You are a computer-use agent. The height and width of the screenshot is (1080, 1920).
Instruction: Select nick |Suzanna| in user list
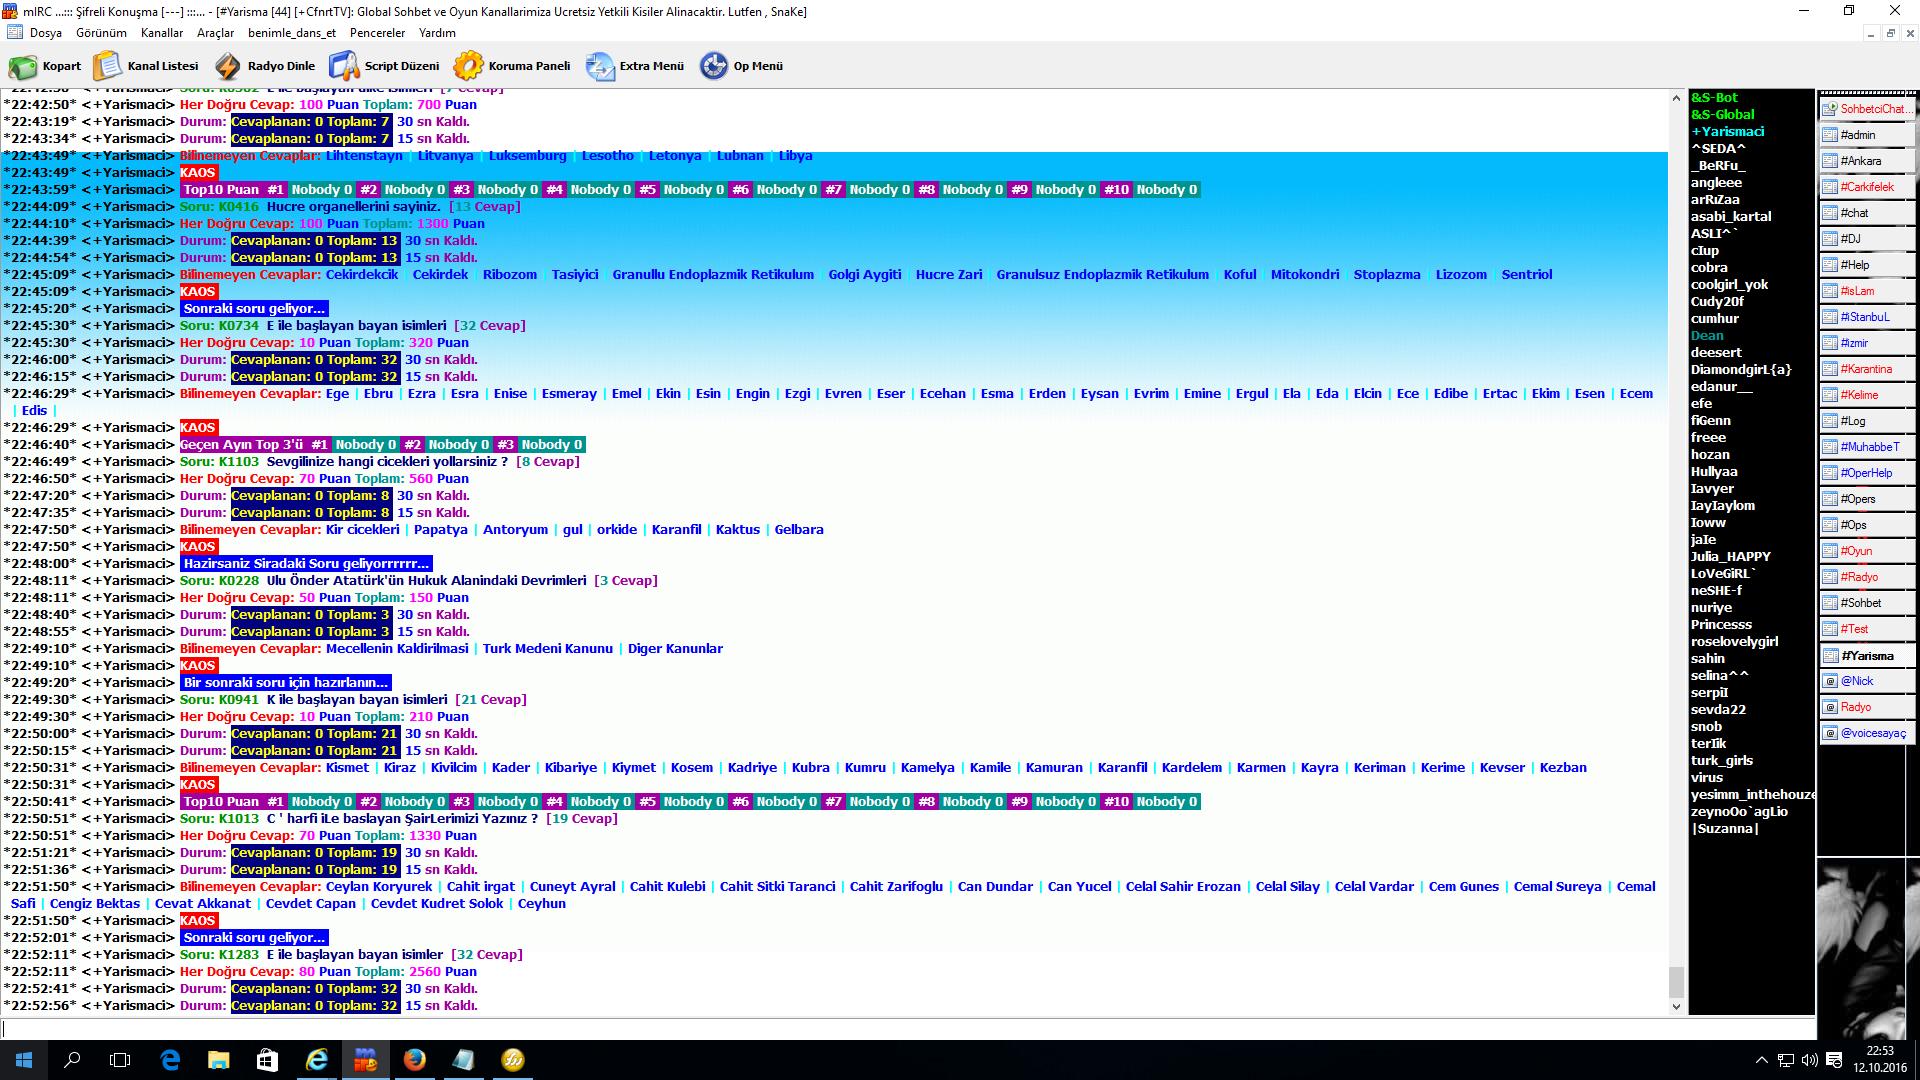point(1724,828)
